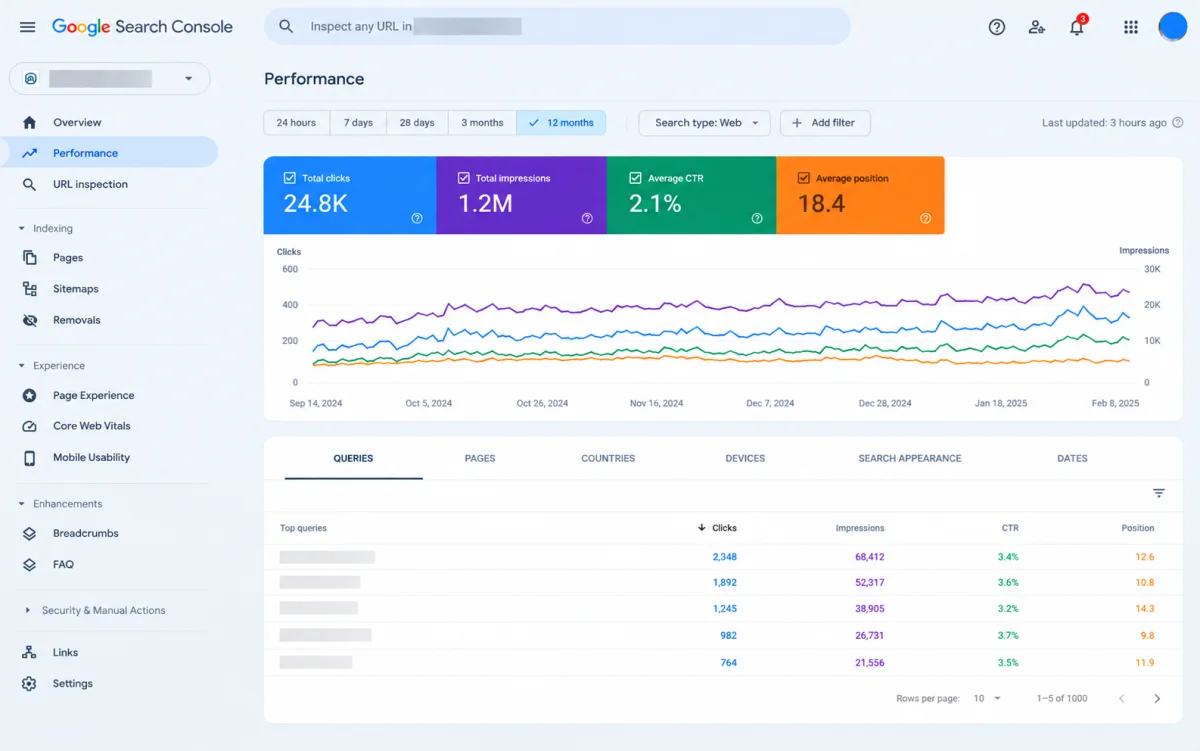Viewport: 1200px width, 751px height.
Task: Uncheck the Average CTR checkbox
Action: click(x=635, y=178)
